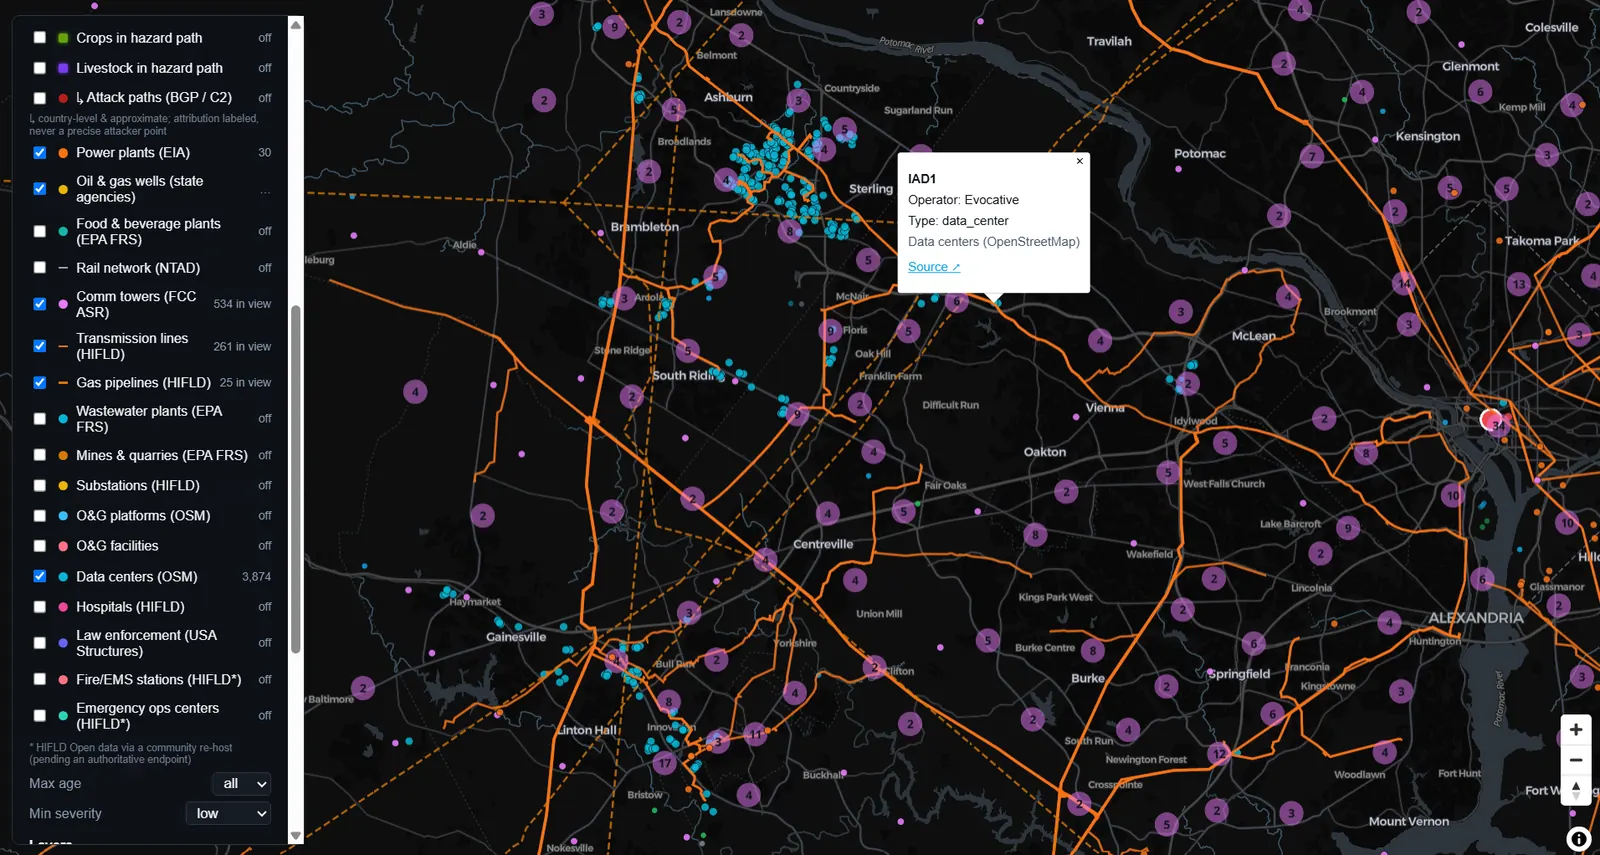
Task: Uncheck Gas pipelines (HIFLD) layer
Action: click(40, 383)
